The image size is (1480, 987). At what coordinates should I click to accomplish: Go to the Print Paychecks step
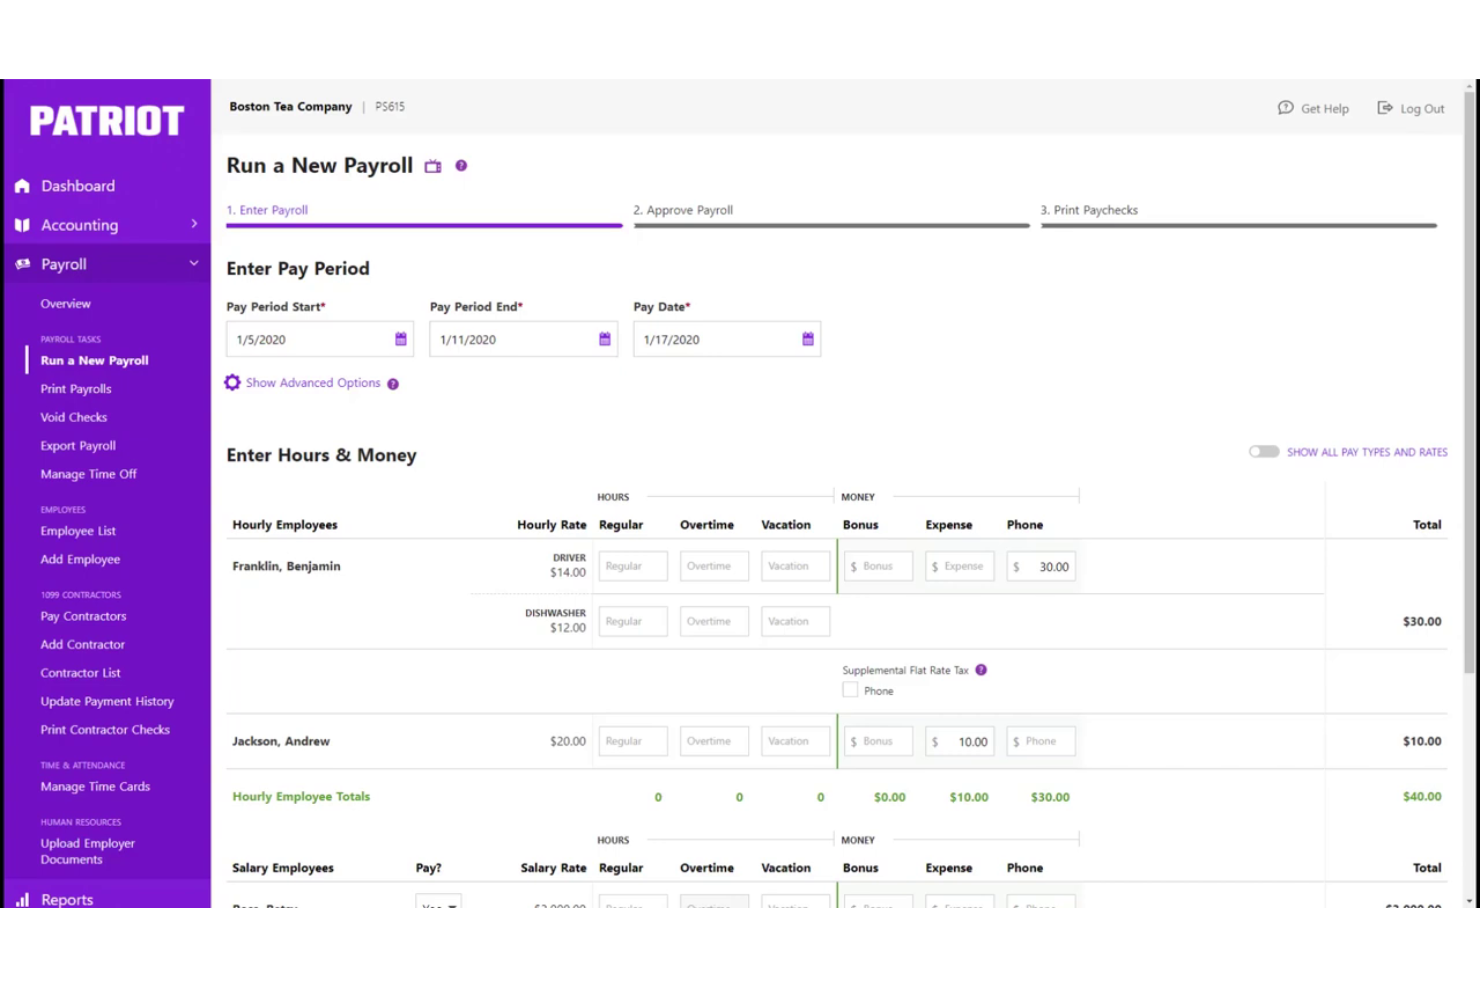(x=1090, y=210)
